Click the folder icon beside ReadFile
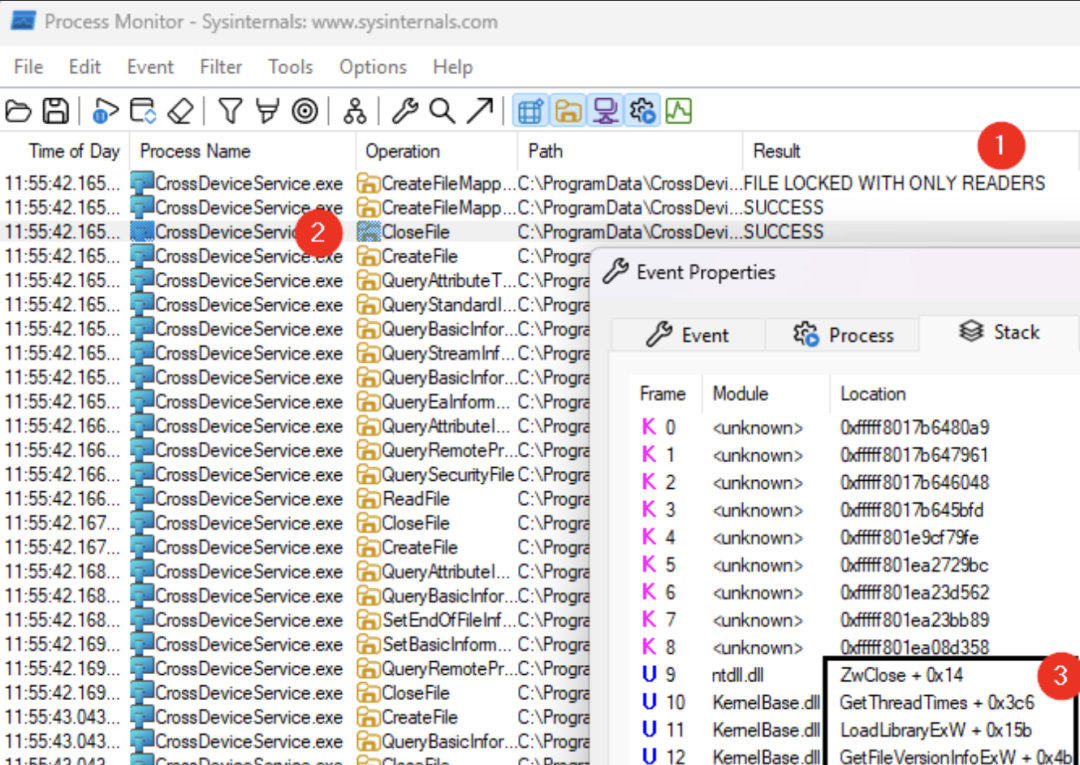The image size is (1080, 765). tap(368, 499)
